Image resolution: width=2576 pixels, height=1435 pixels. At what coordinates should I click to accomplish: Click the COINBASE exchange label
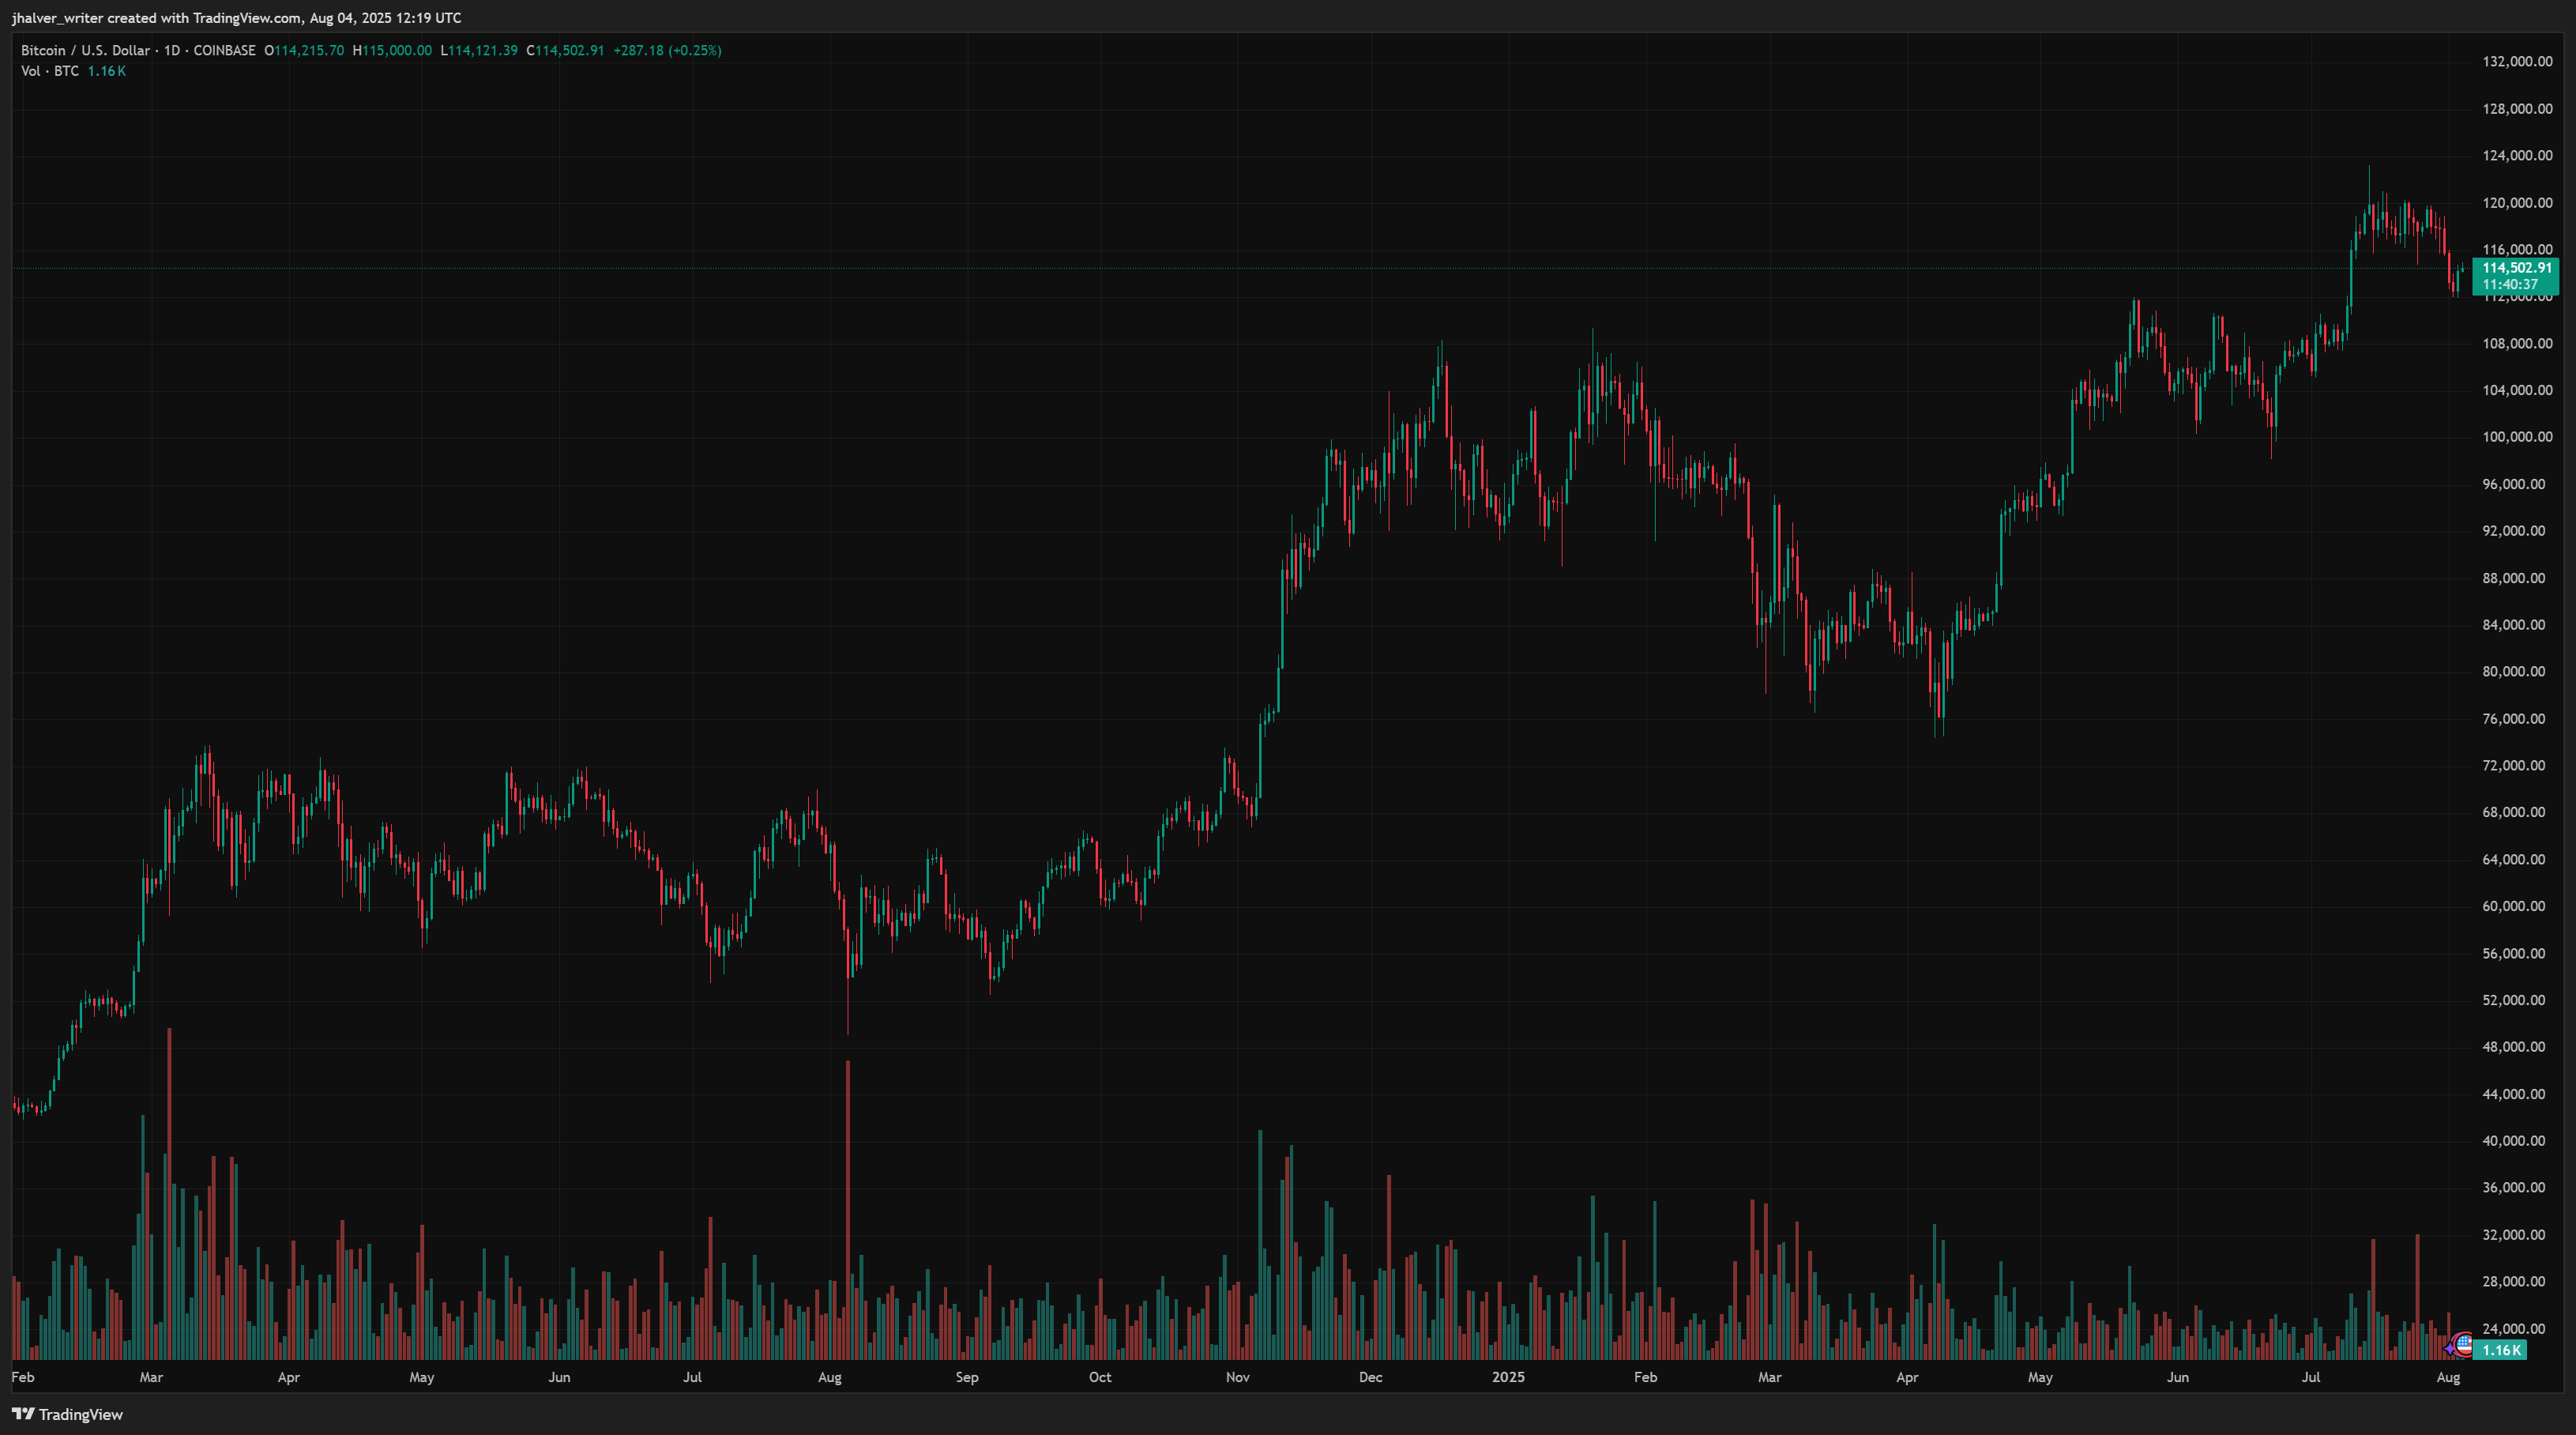point(224,50)
